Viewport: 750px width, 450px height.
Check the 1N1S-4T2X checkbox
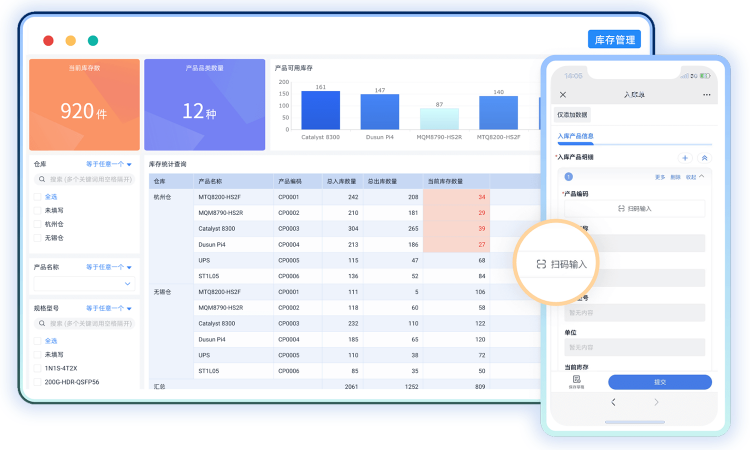[x=37, y=368]
